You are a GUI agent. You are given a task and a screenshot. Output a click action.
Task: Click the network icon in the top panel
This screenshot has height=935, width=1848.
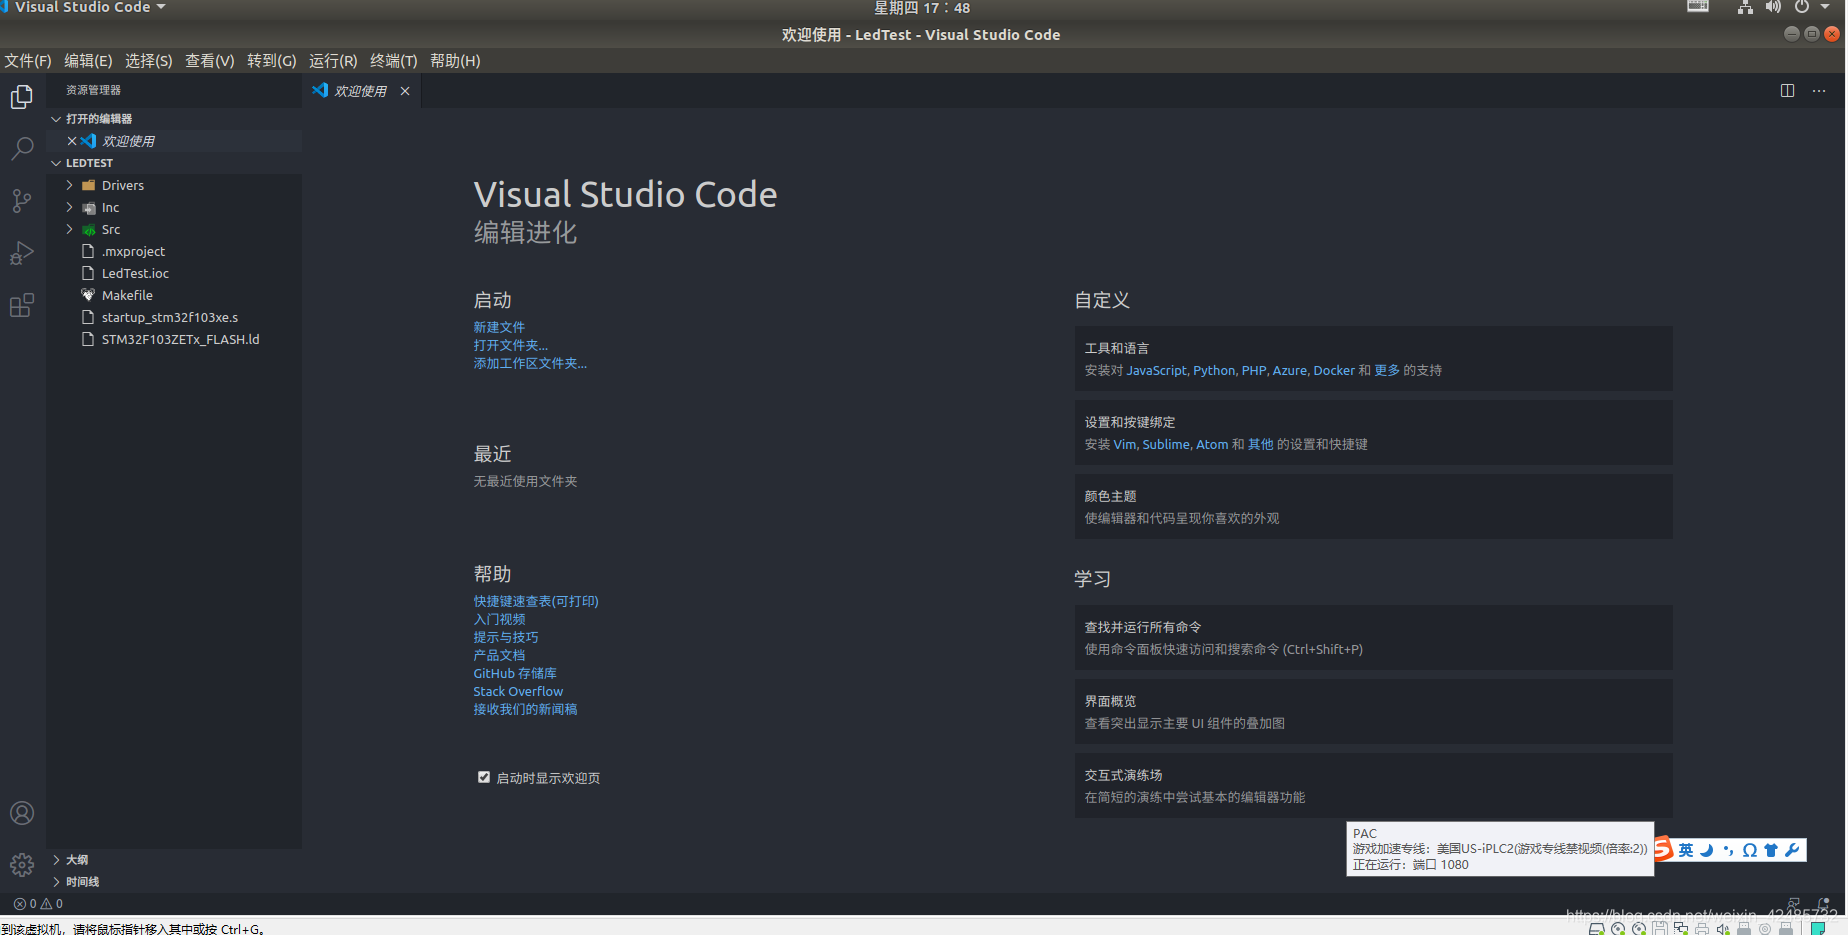[x=1745, y=7]
